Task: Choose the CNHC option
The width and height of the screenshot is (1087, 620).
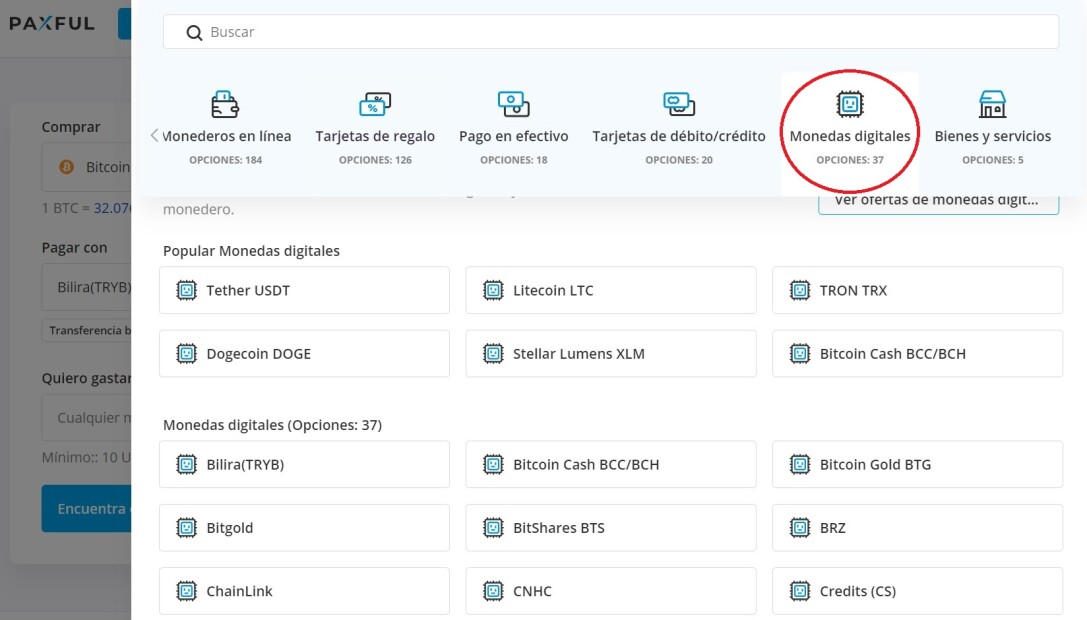Action: click(611, 591)
